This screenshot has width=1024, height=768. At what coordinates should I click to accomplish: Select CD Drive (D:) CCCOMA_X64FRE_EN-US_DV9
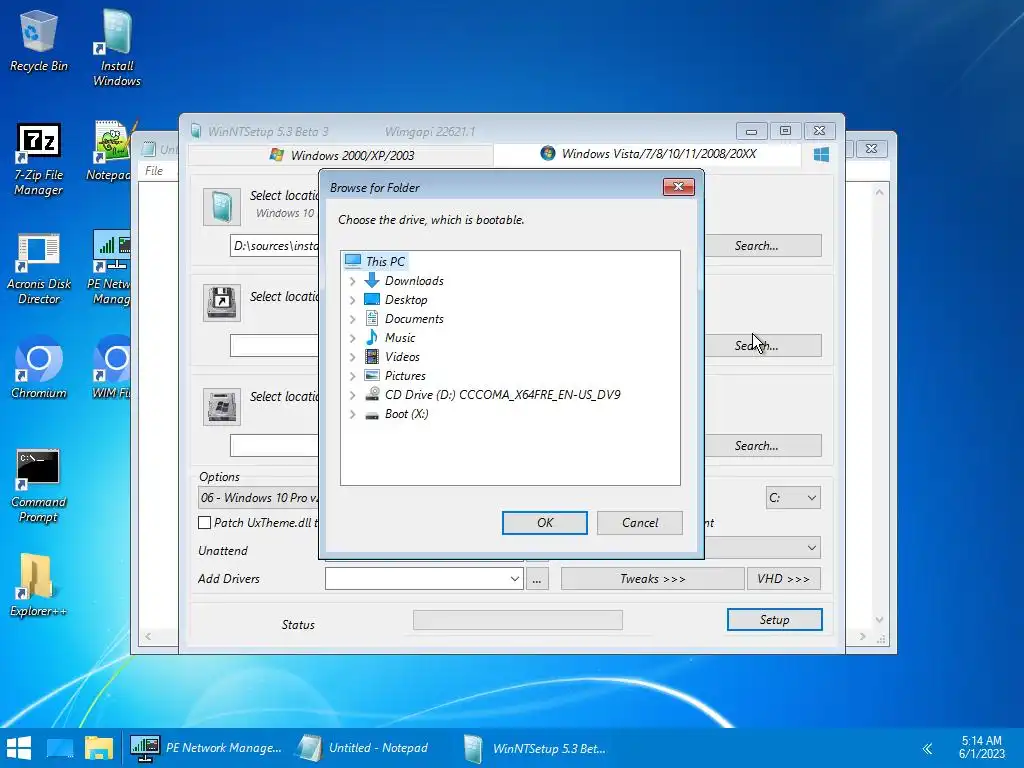click(x=502, y=394)
